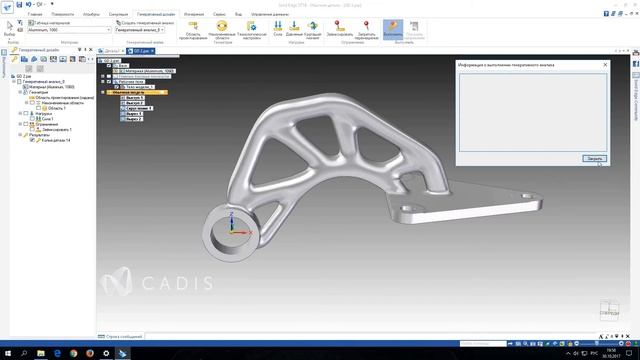Select the Preserve Regions (Неизменяемые области) tool

coord(222,30)
